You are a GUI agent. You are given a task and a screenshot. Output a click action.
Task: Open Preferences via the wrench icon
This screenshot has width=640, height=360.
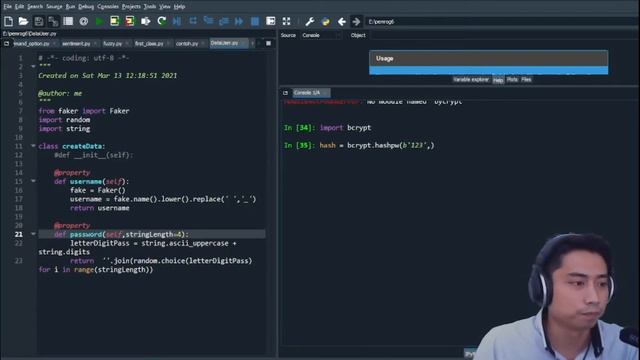point(310,21)
